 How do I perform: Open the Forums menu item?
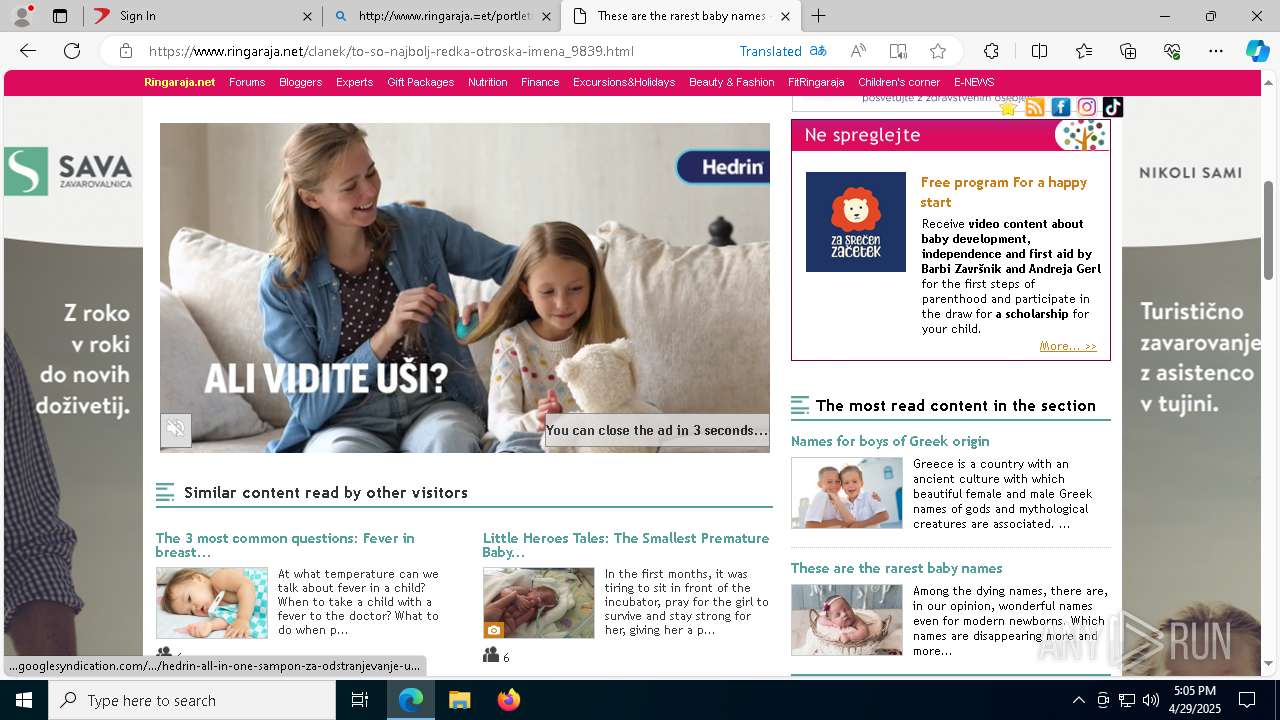coord(247,82)
